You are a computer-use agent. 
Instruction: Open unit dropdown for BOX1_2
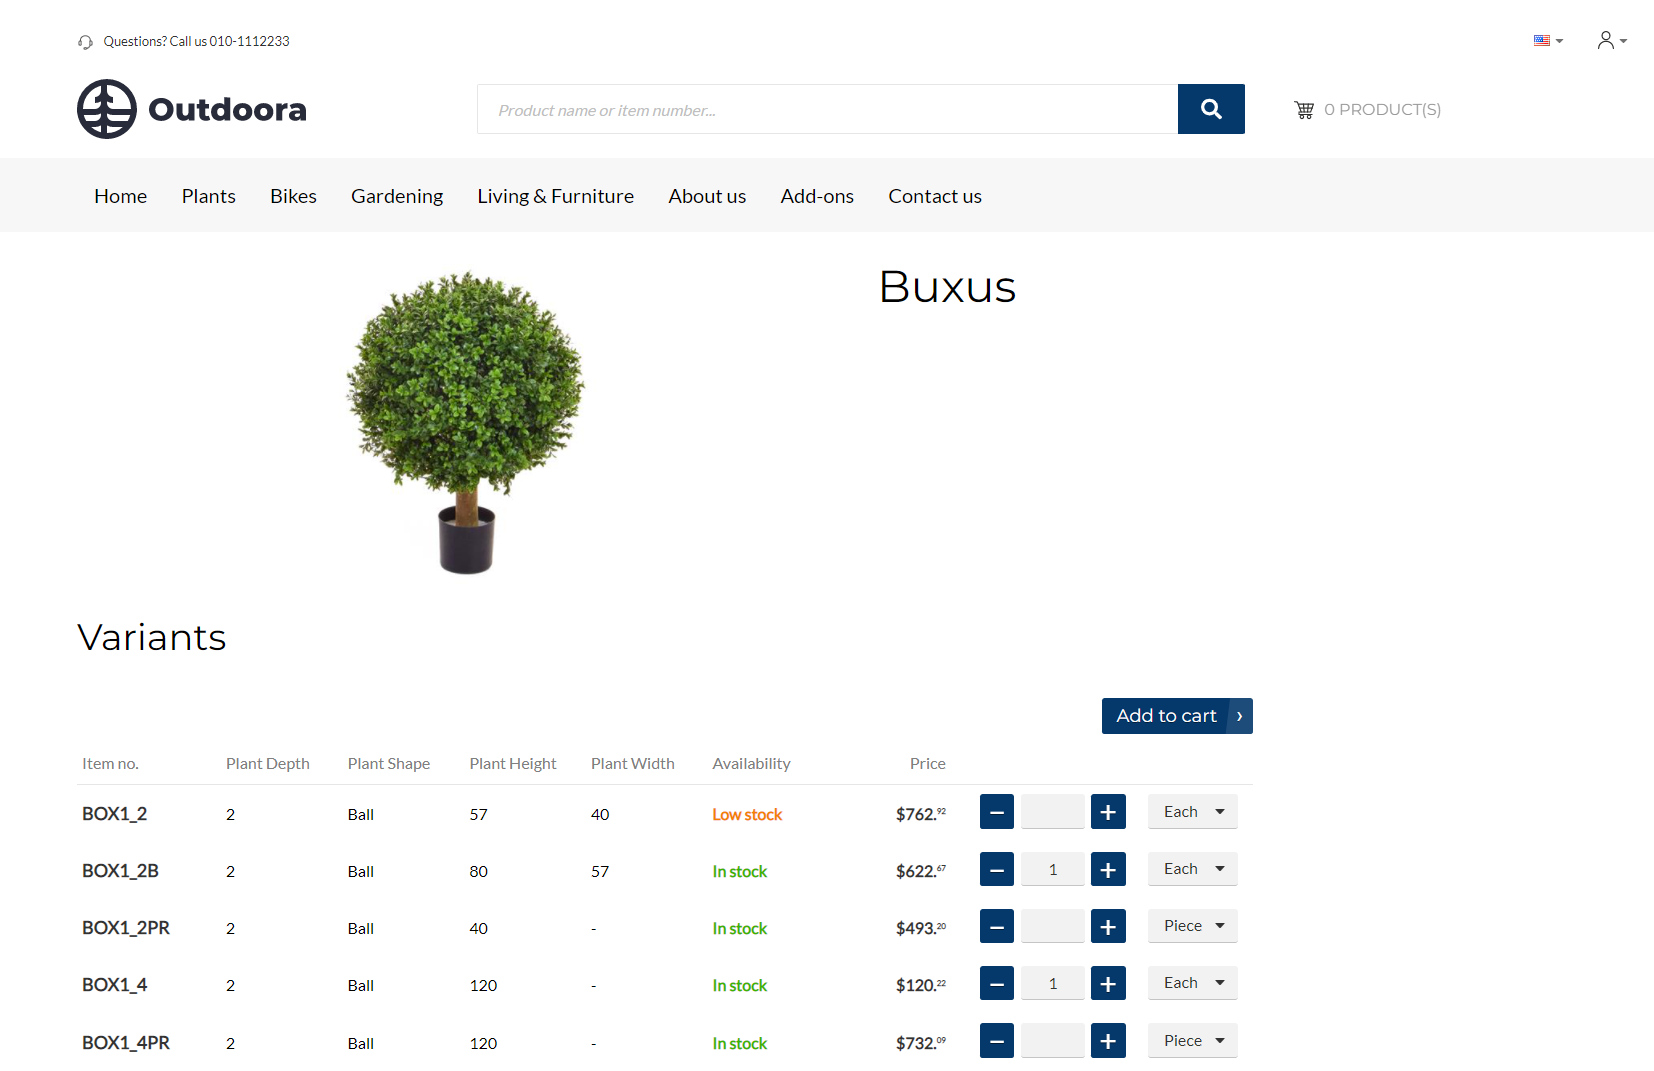[1193, 812]
